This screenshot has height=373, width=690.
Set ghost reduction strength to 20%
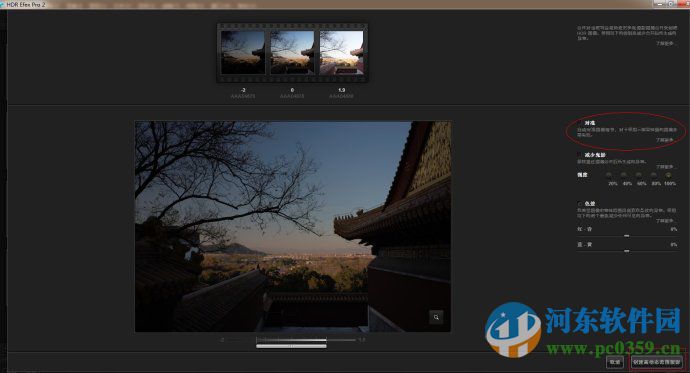click(609, 175)
